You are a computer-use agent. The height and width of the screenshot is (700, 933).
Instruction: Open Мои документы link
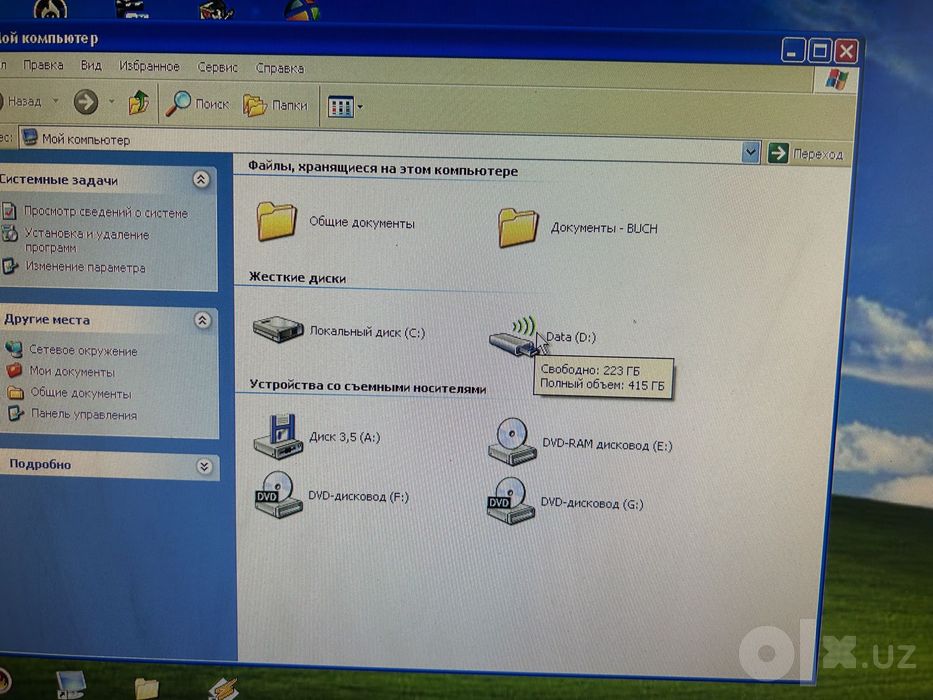click(72, 371)
